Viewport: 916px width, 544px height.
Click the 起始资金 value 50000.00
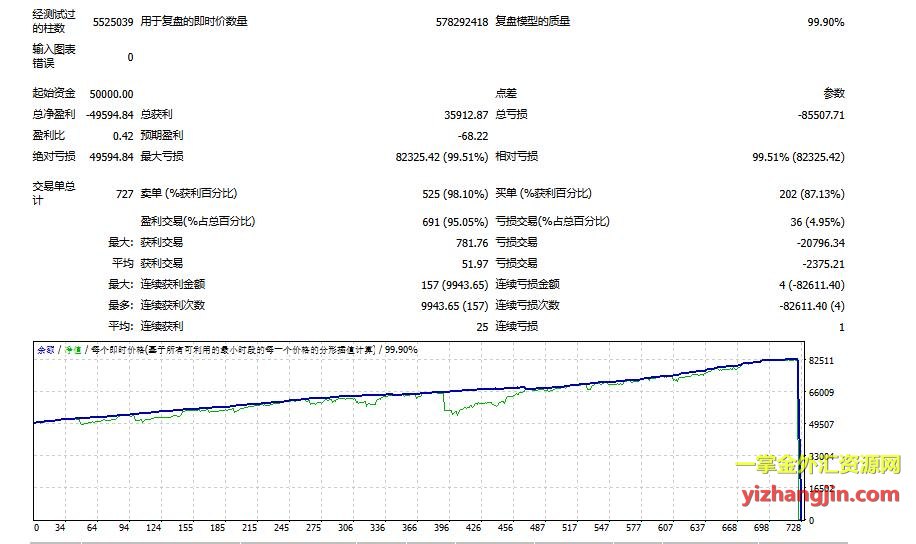click(112, 94)
